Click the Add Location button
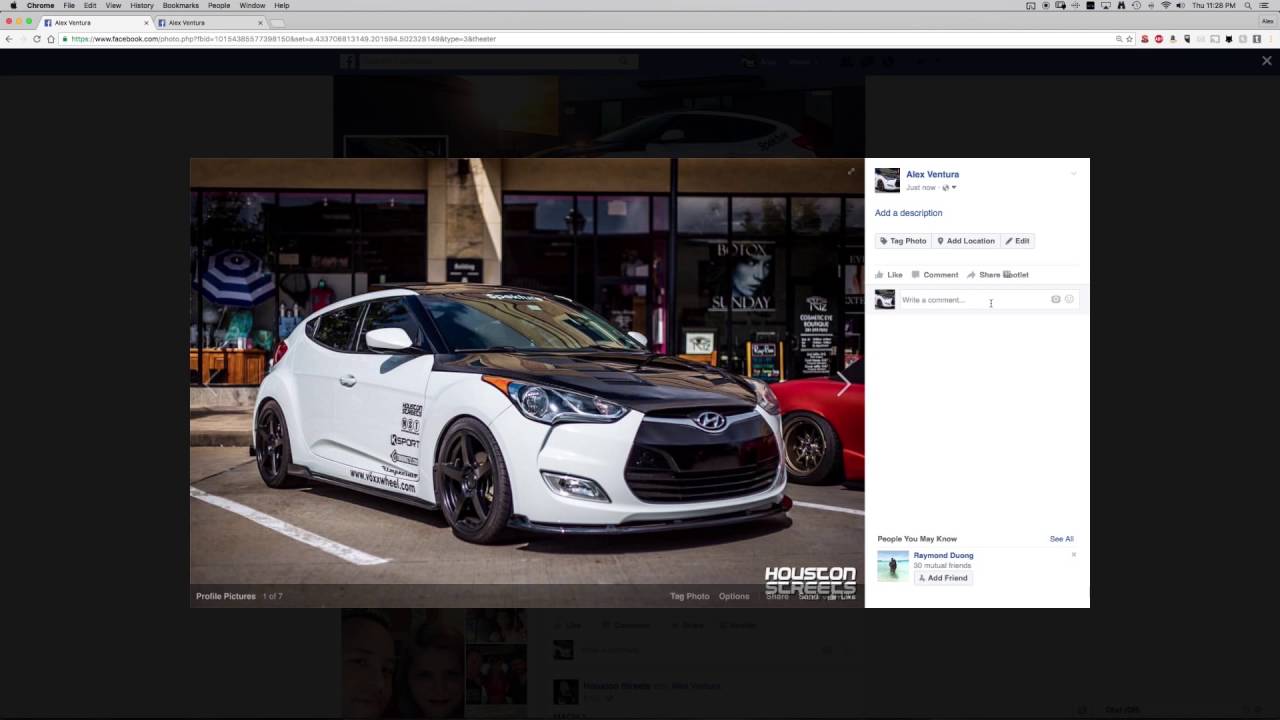Screen dimensions: 1280x720 [x=966, y=241]
